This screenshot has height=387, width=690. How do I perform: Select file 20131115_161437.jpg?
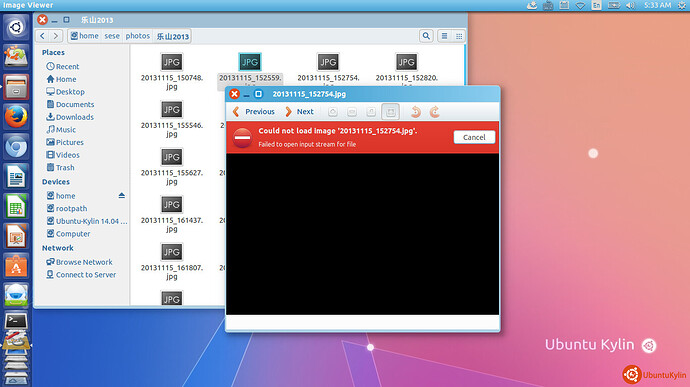click(x=172, y=214)
